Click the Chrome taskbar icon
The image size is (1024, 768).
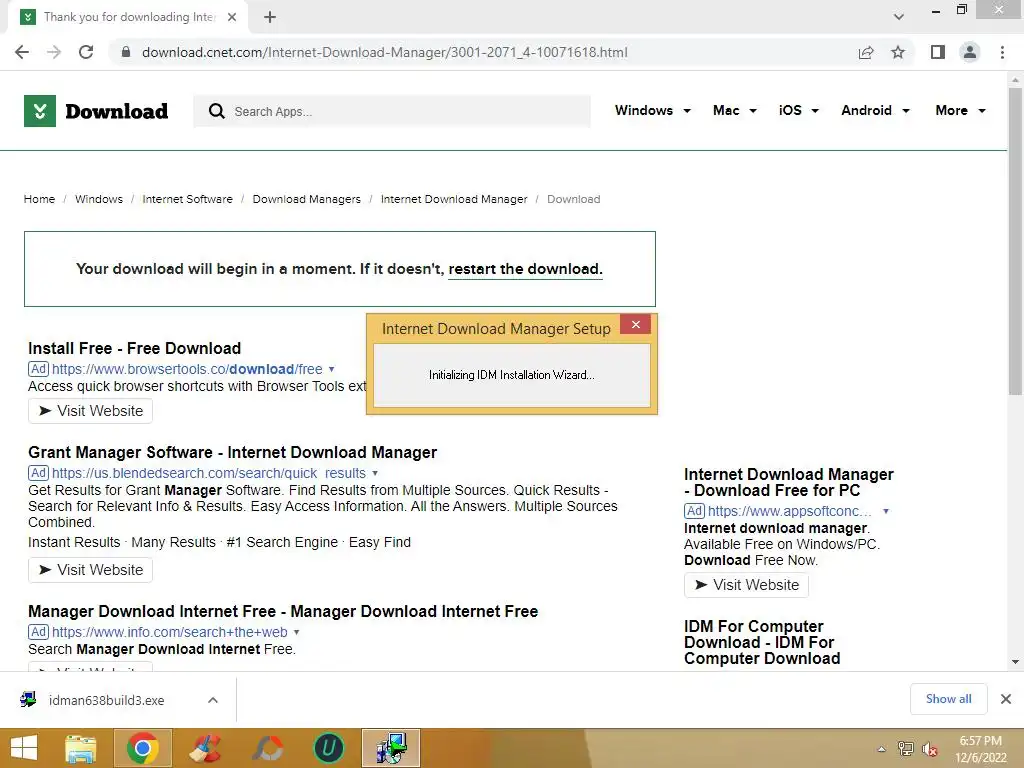[x=143, y=748]
